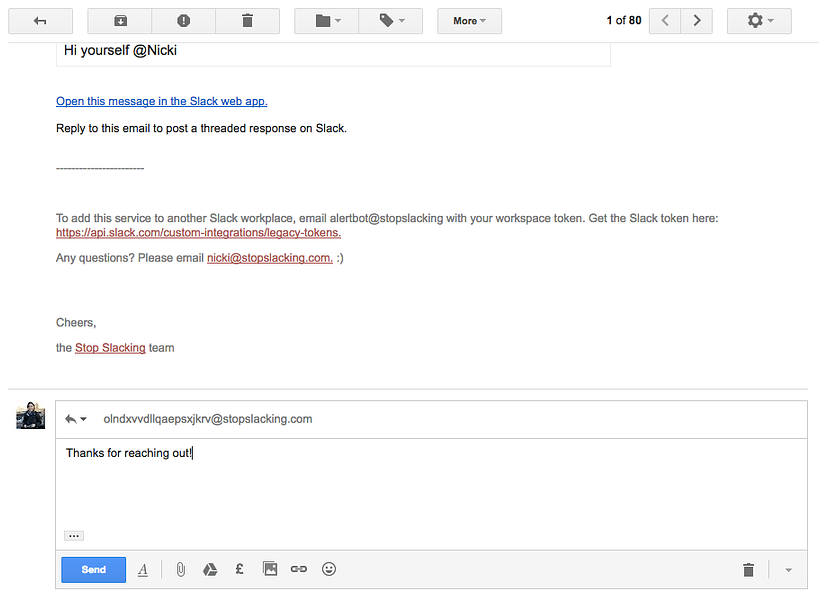
Task: Click the "Reply to this email to post a threaded response" text
Action: (x=201, y=128)
